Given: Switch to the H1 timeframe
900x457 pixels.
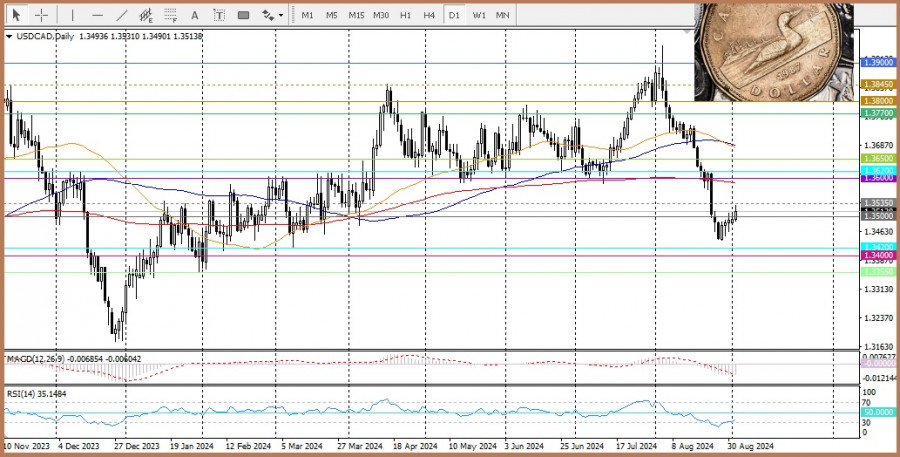Looking at the screenshot, I should coord(405,15).
